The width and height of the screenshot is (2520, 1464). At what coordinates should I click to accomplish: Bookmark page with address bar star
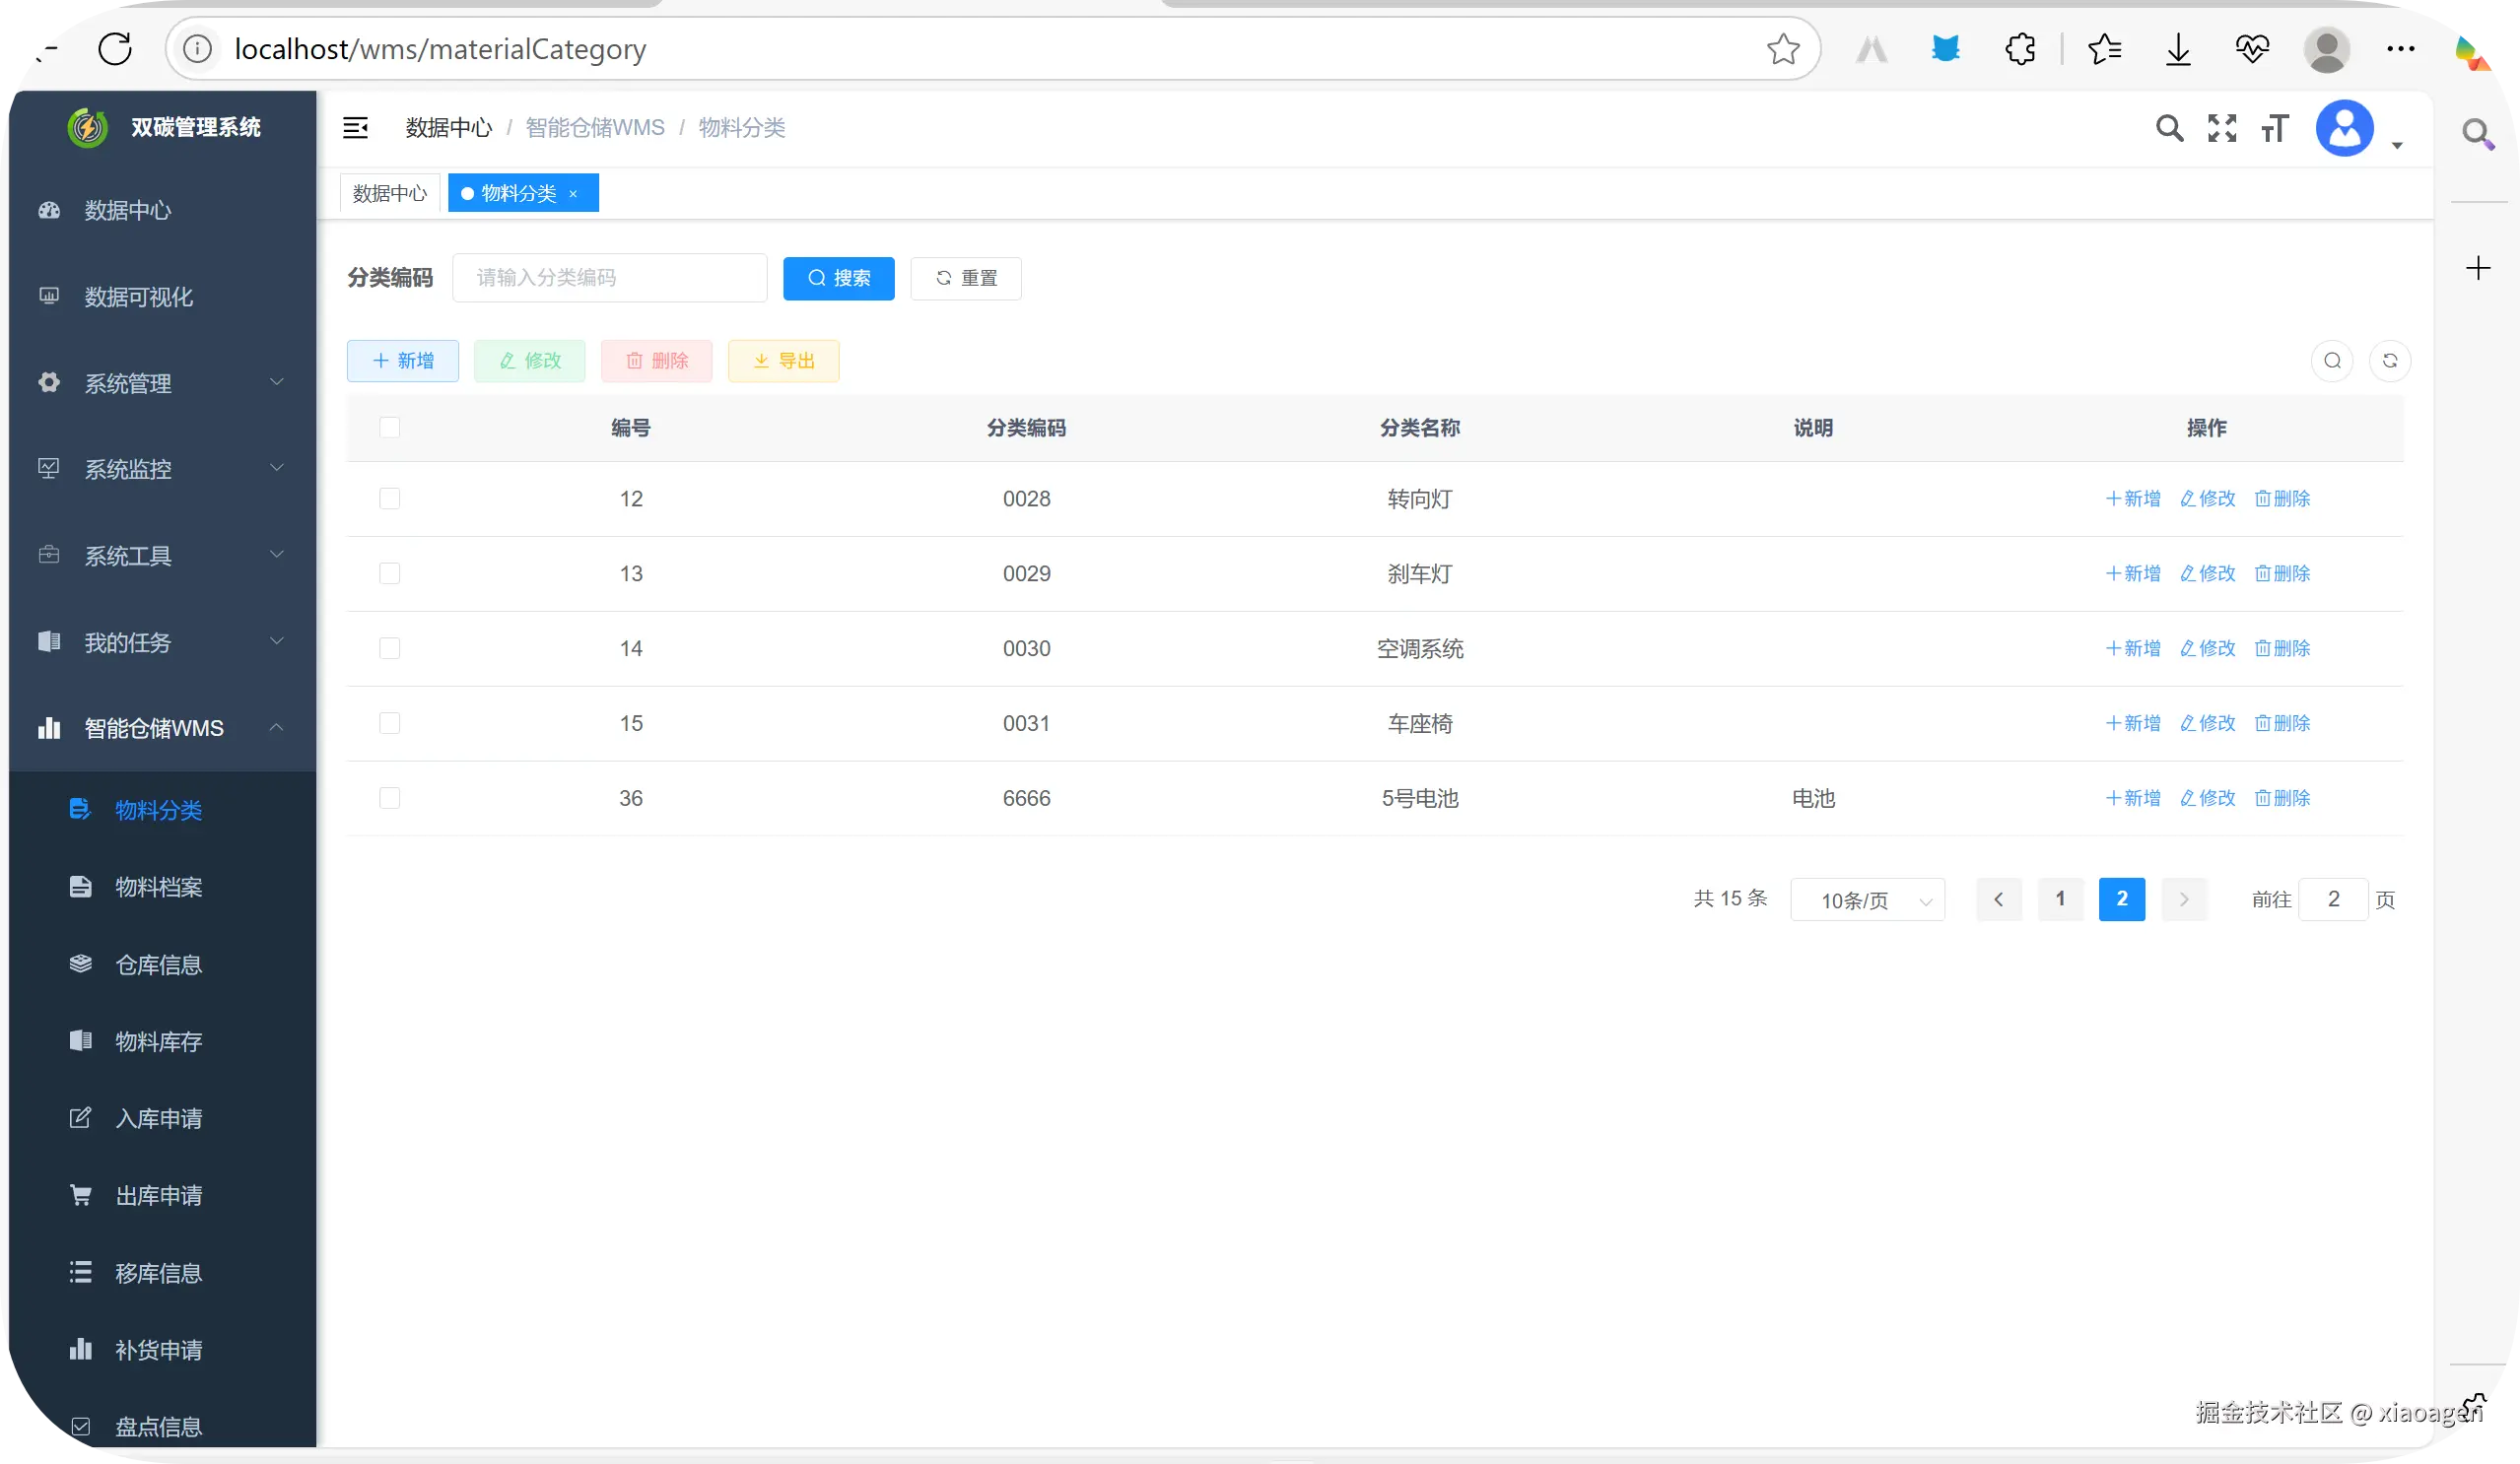[1782, 49]
